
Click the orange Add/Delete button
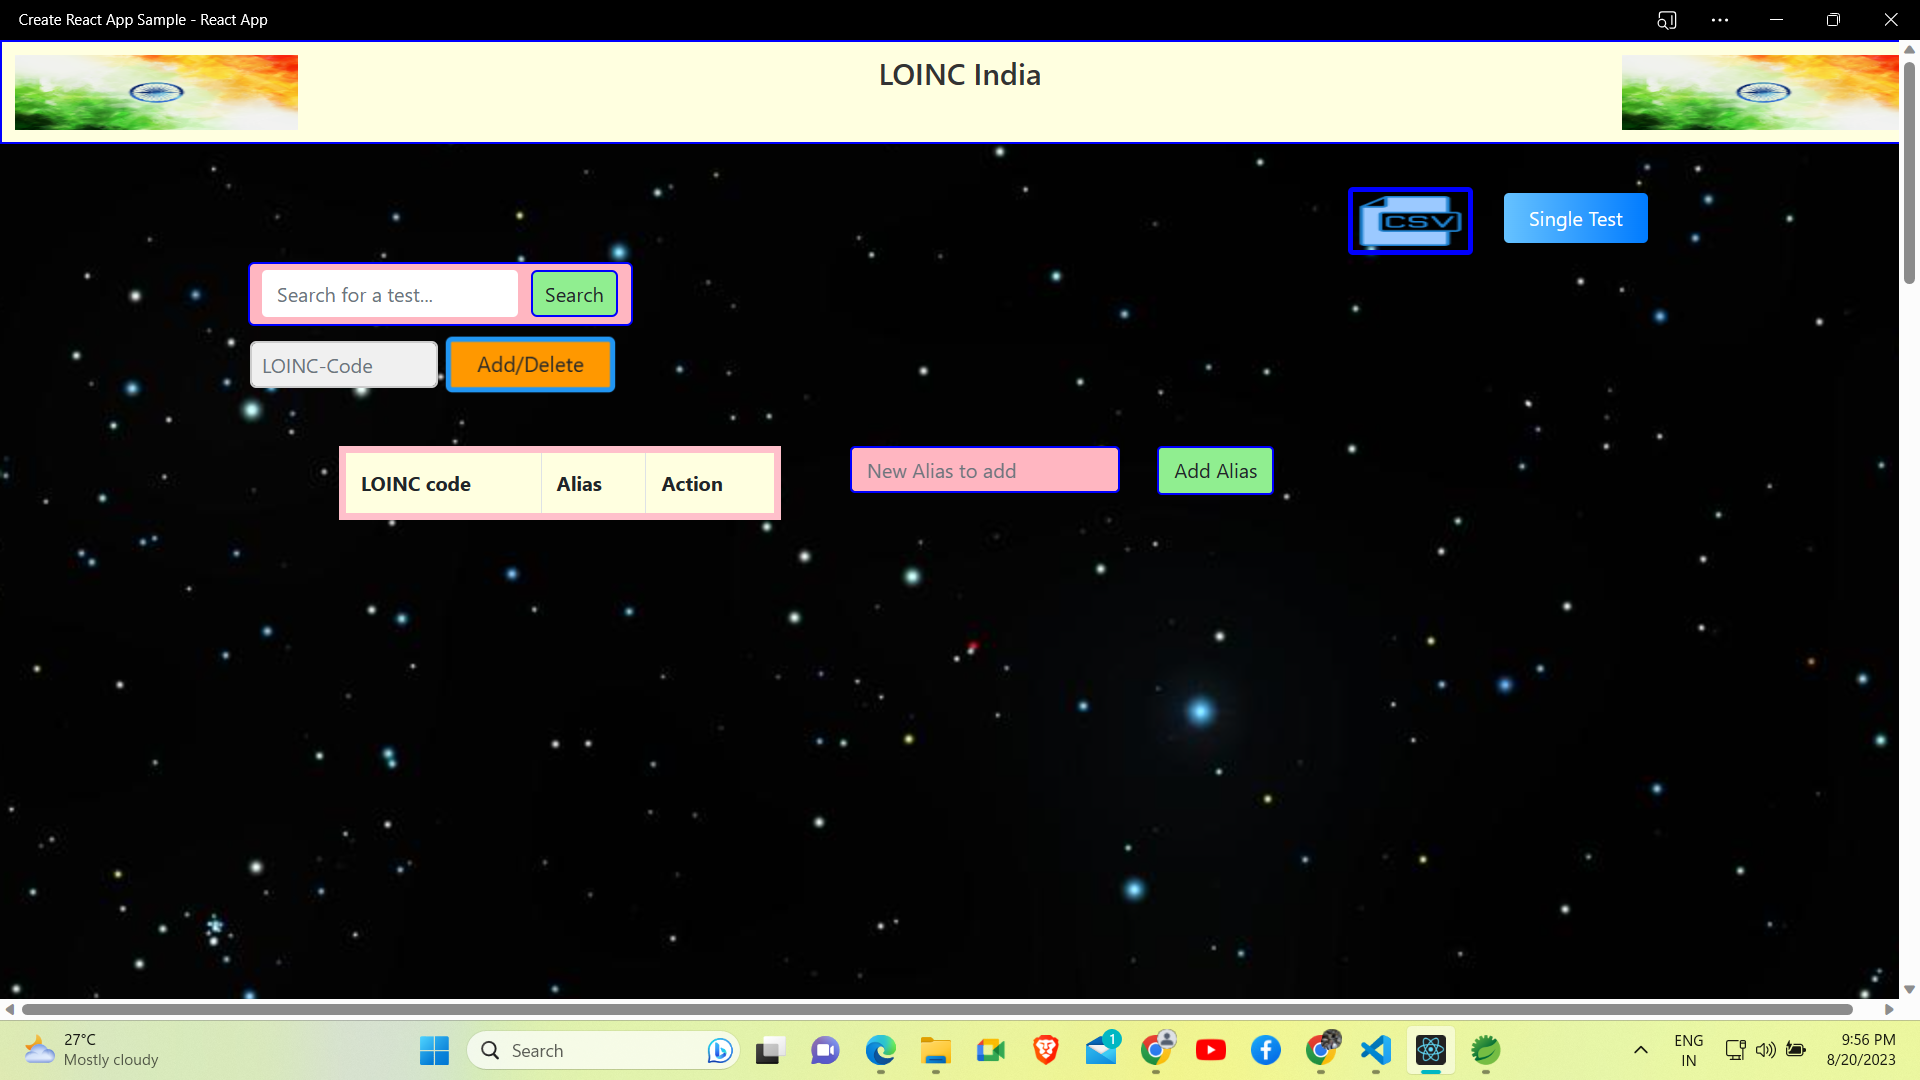click(x=530, y=364)
